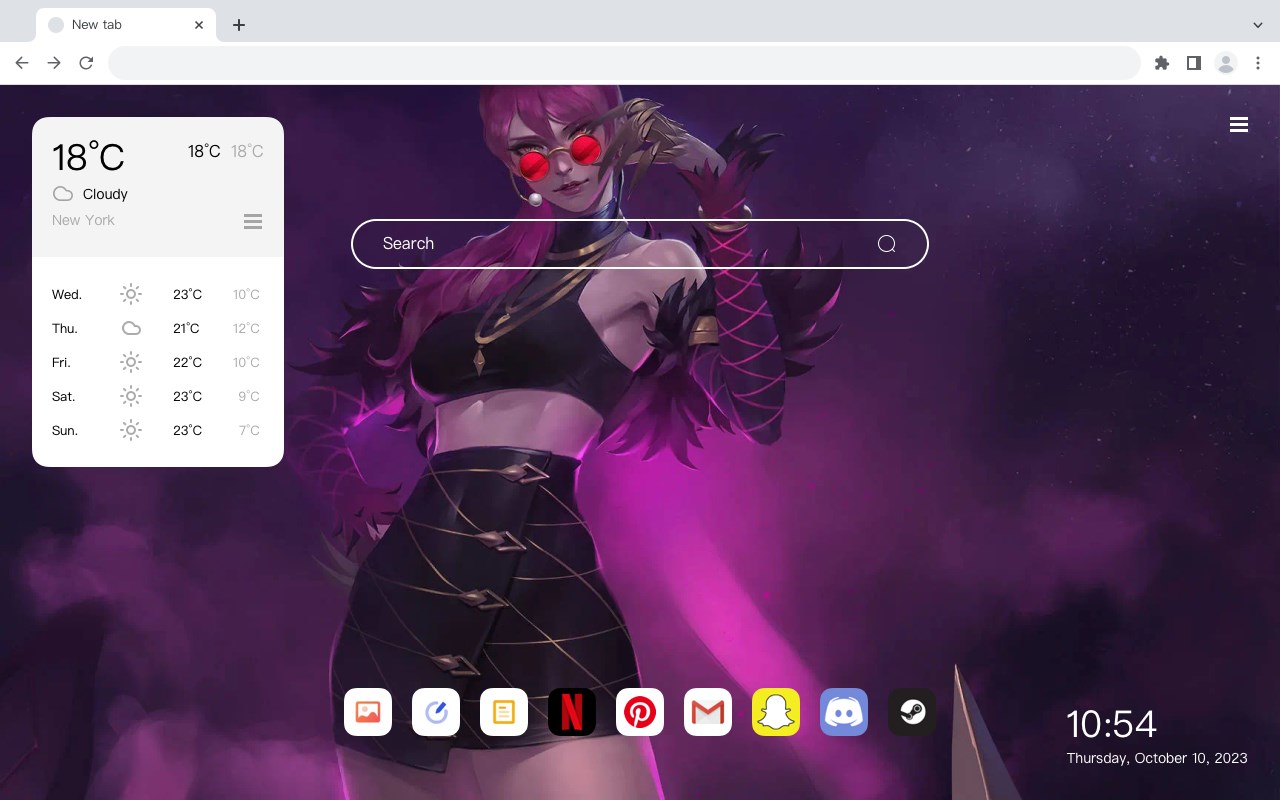
Task: Go forward to next page
Action: (x=54, y=63)
